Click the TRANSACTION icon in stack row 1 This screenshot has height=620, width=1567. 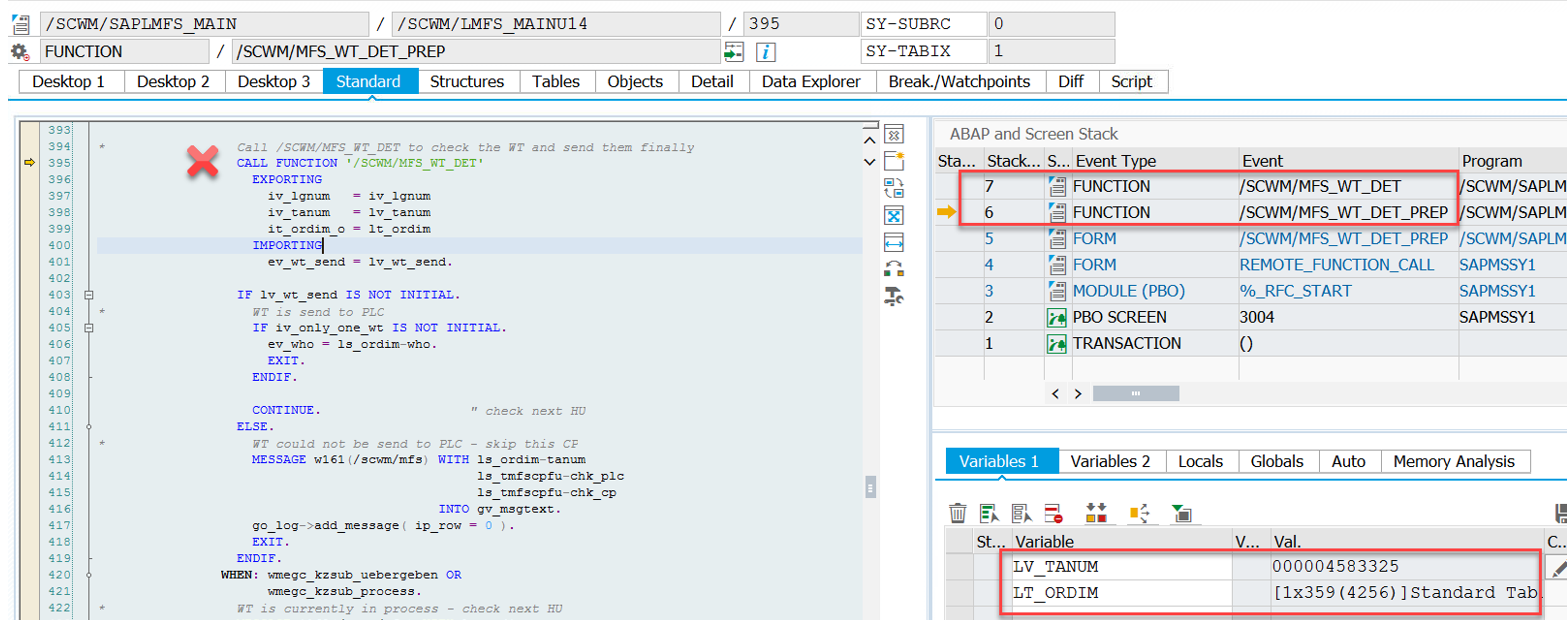[1057, 343]
